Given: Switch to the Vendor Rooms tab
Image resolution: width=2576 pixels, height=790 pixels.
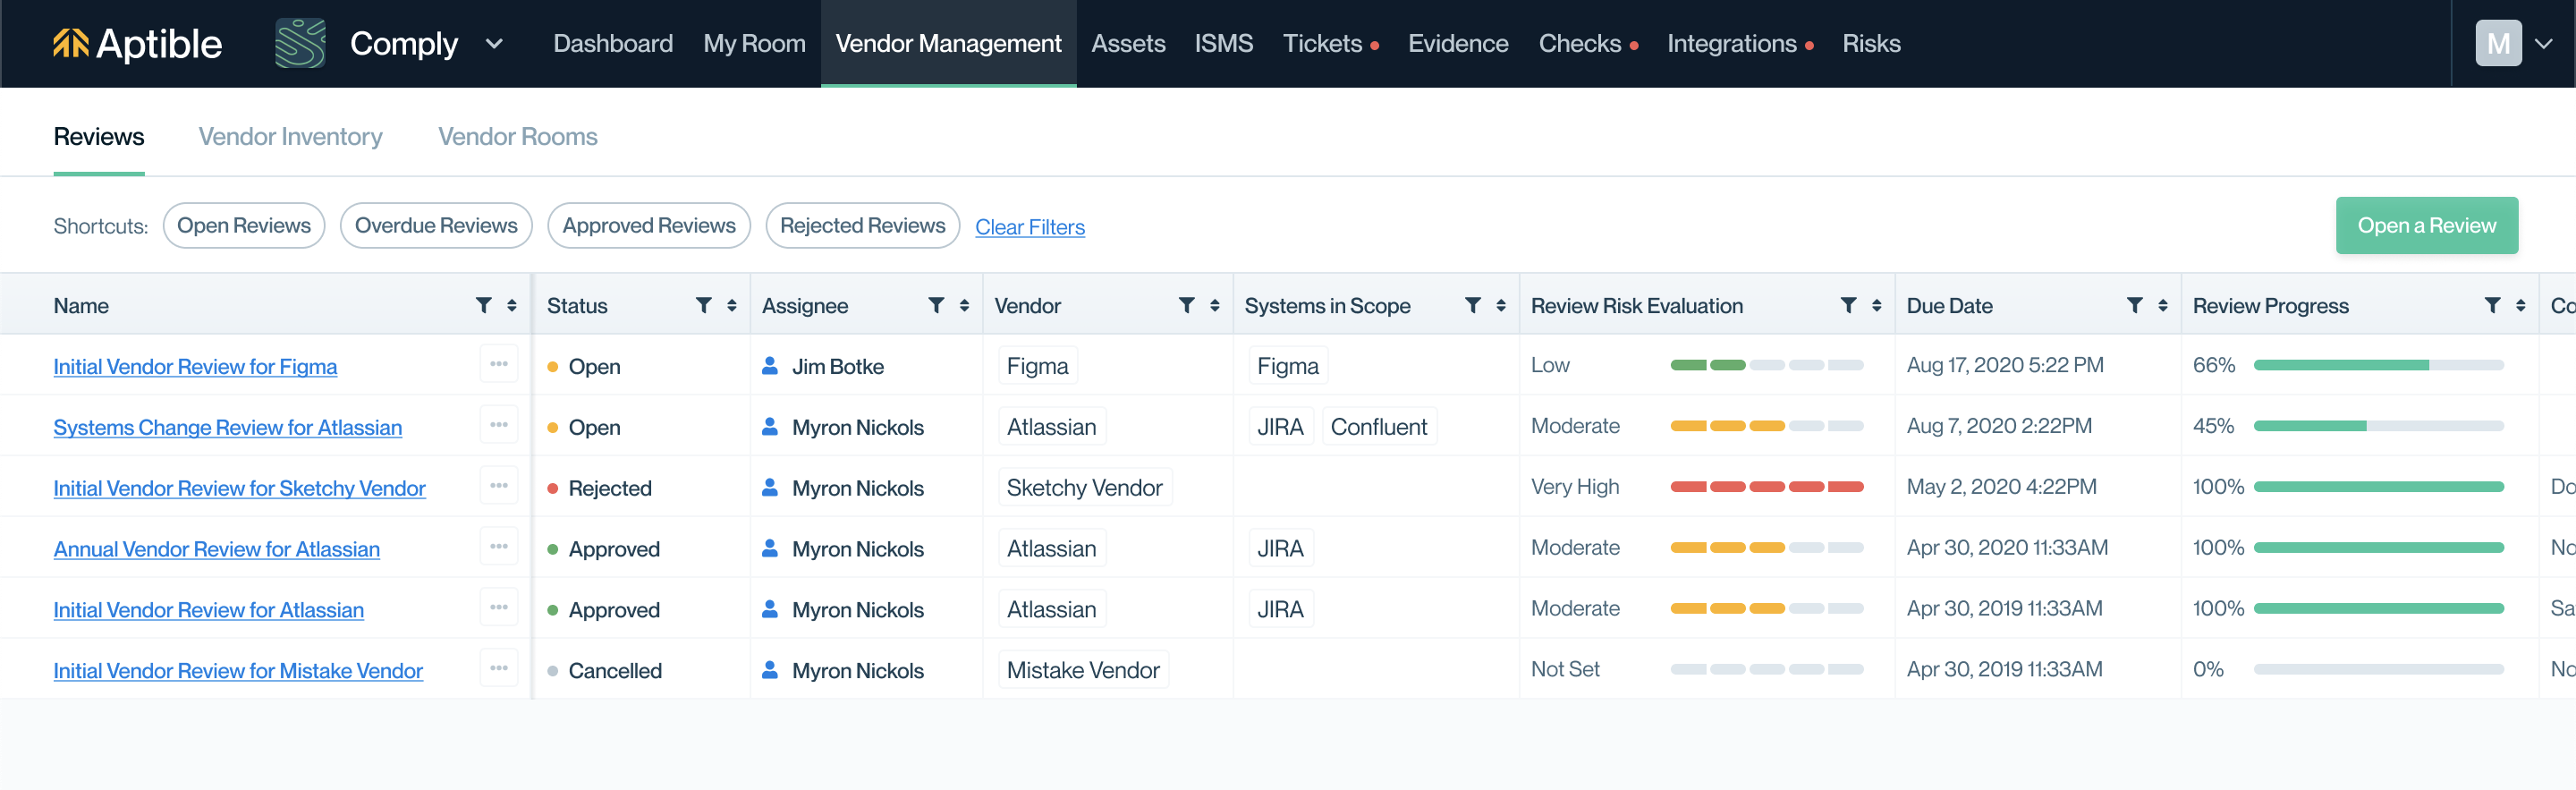Looking at the screenshot, I should [518, 137].
